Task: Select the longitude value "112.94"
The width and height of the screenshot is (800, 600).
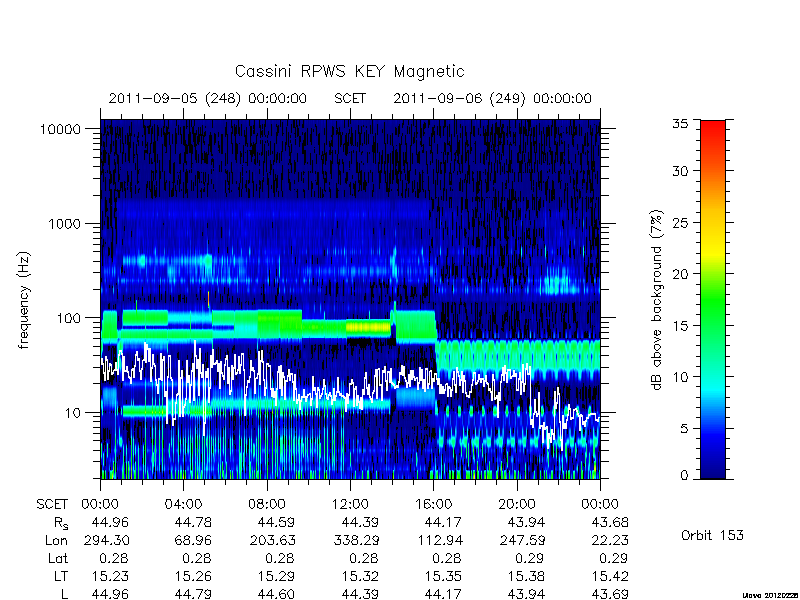Action: coord(440,540)
